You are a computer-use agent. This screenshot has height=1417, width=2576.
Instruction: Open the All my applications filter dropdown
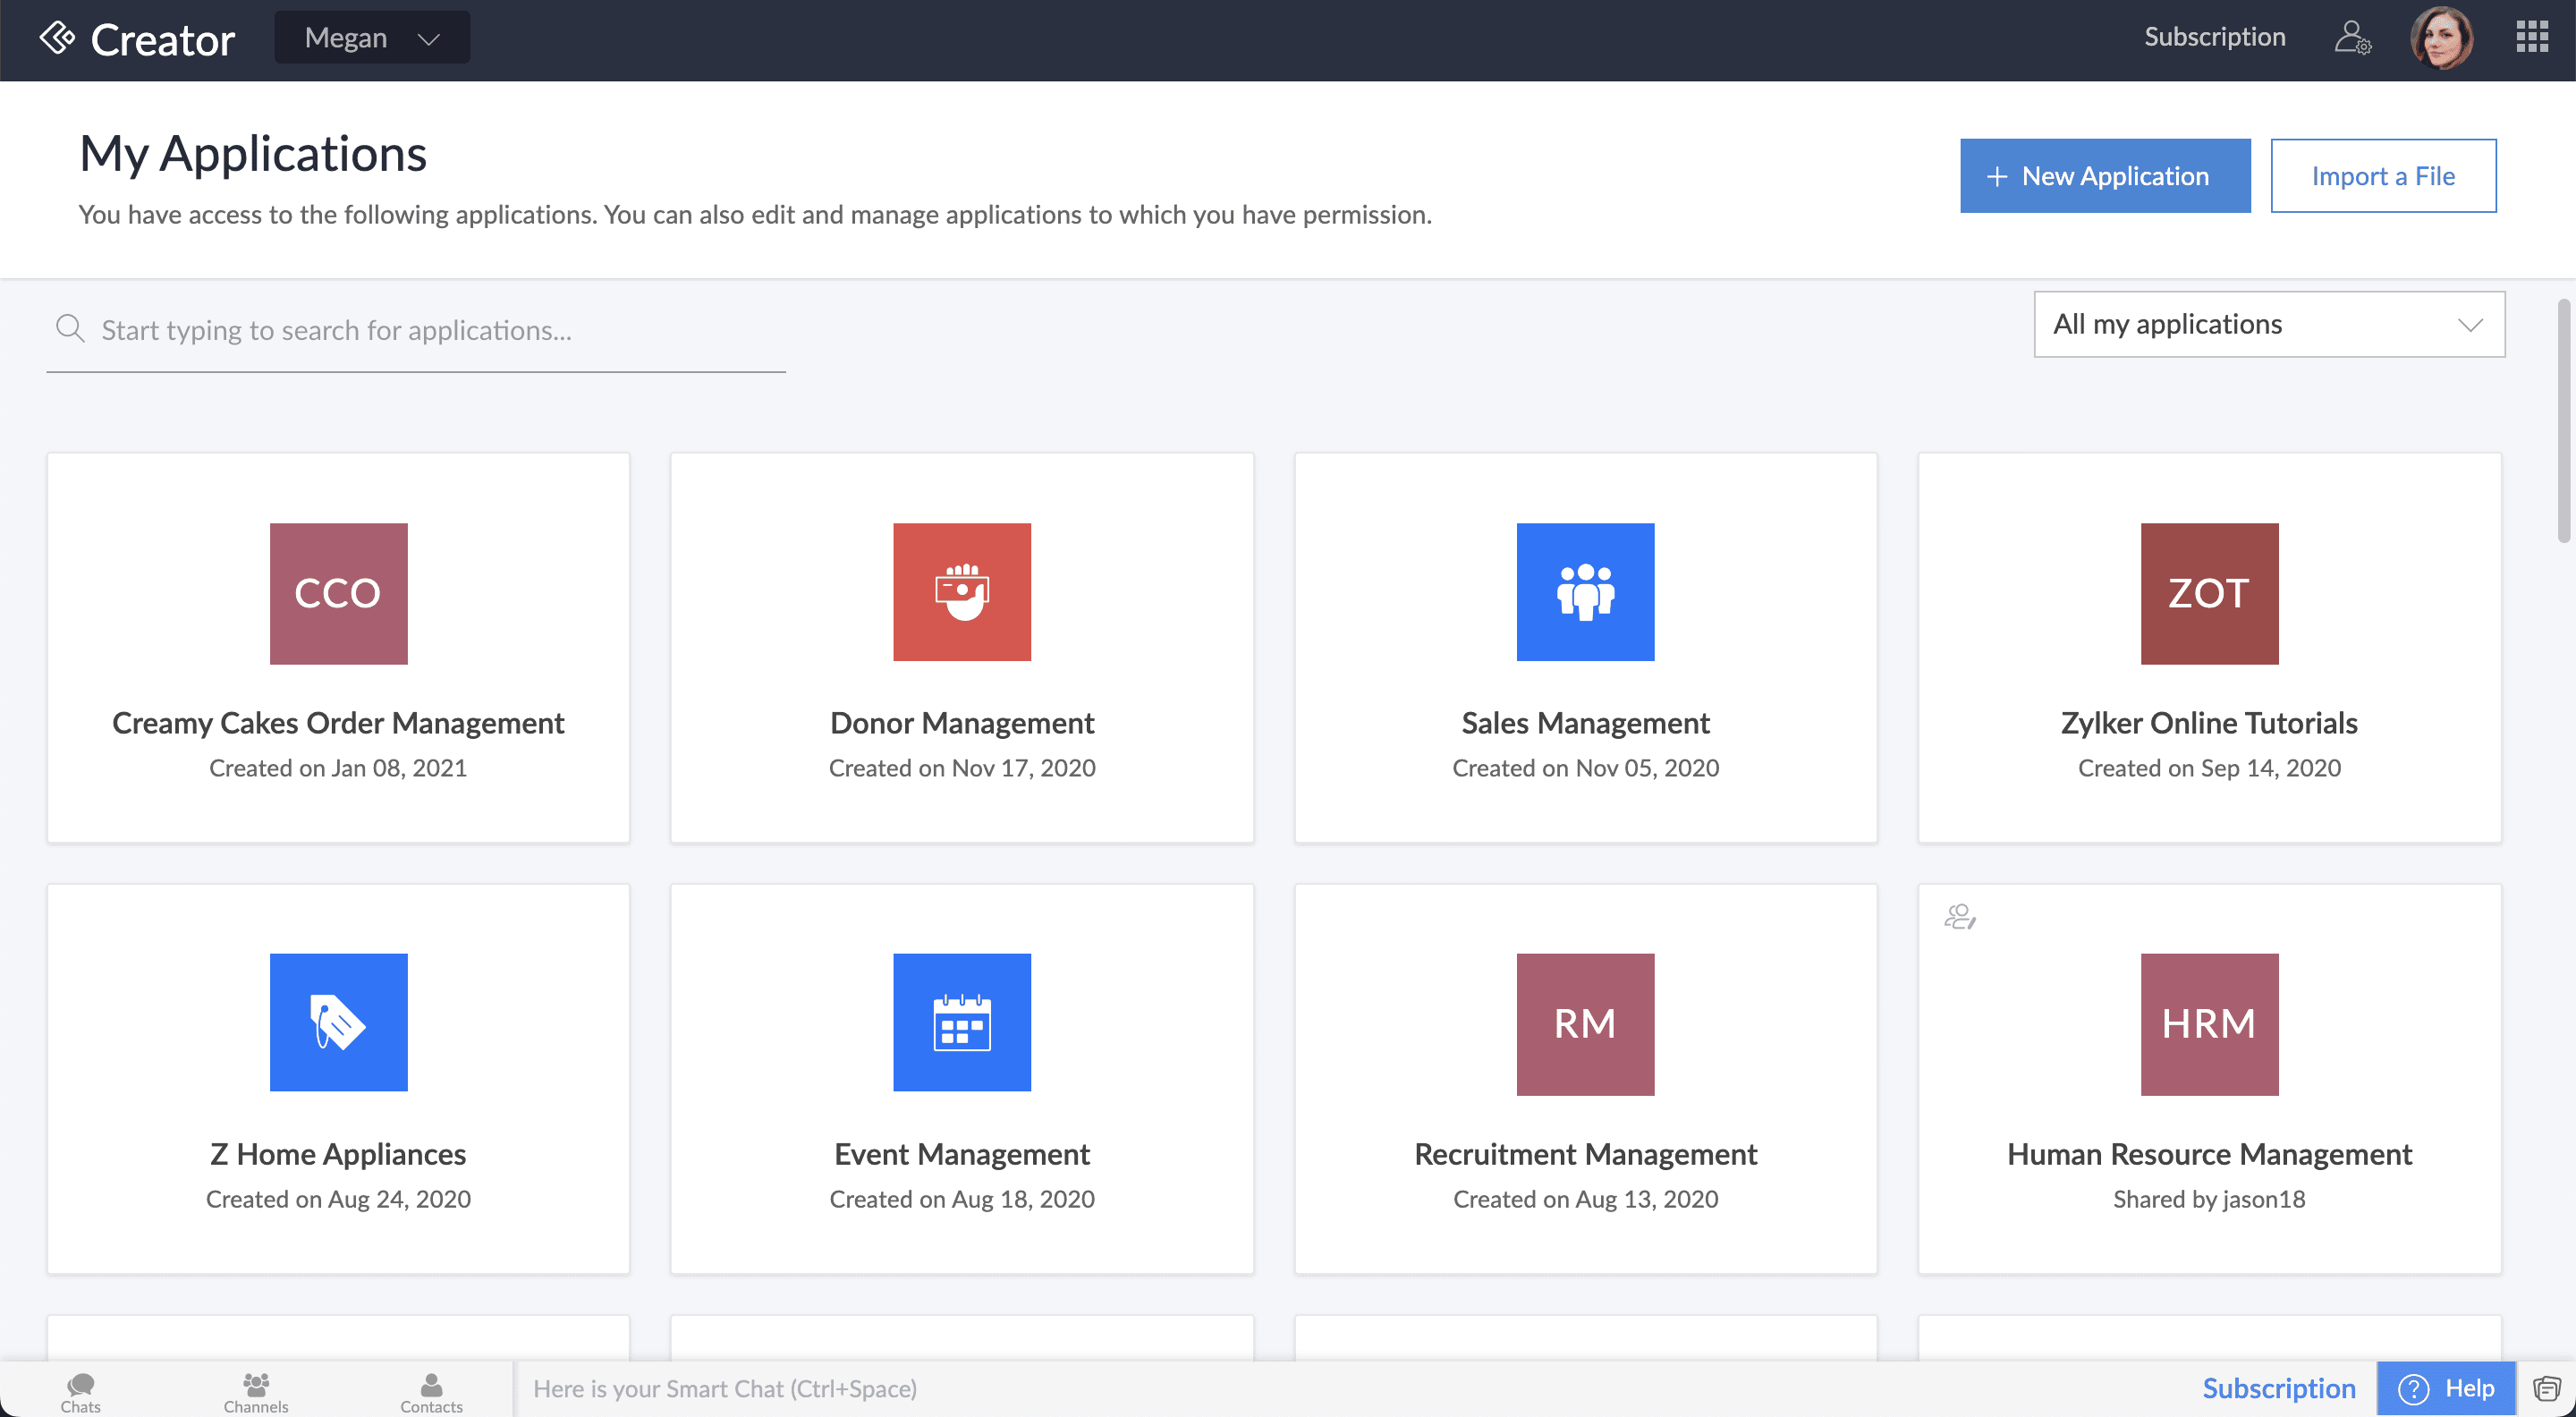(2268, 324)
